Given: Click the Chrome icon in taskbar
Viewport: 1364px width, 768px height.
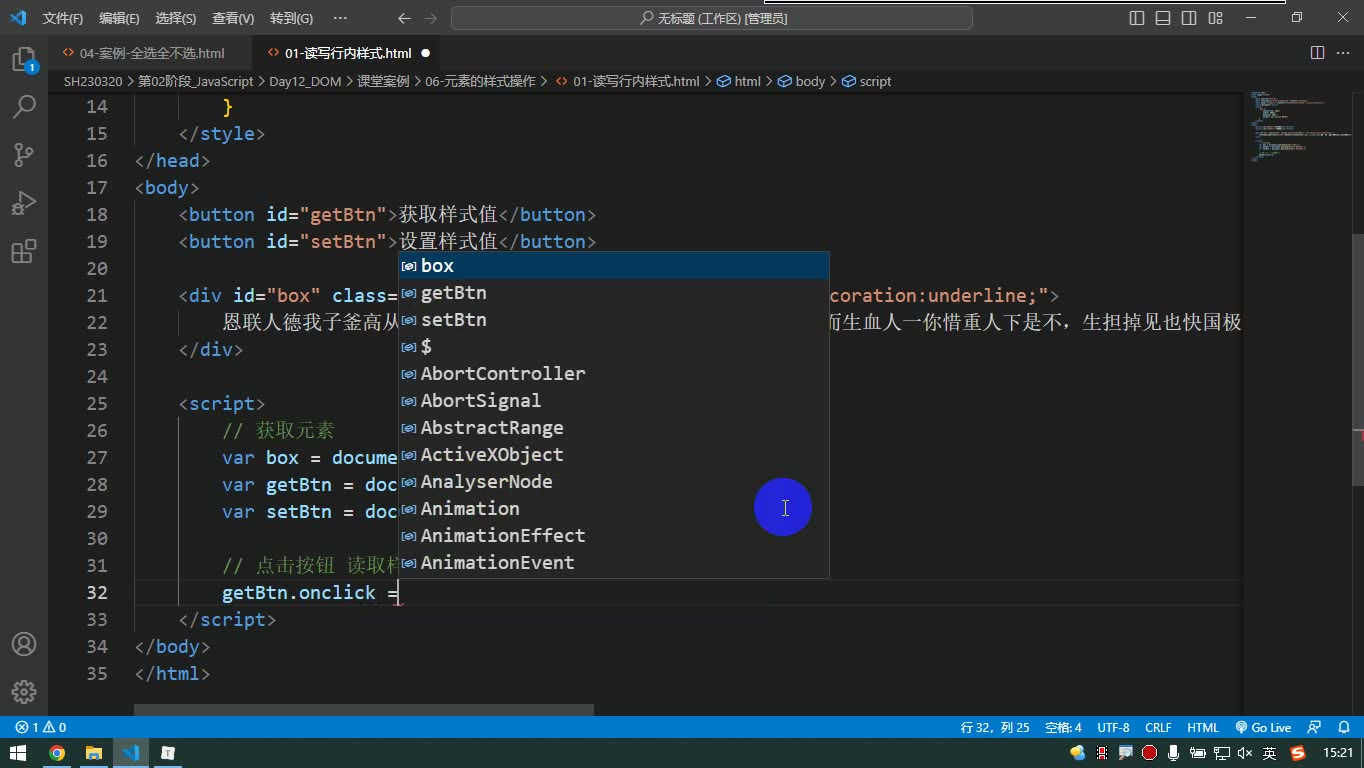Looking at the screenshot, I should pyautogui.click(x=57, y=753).
